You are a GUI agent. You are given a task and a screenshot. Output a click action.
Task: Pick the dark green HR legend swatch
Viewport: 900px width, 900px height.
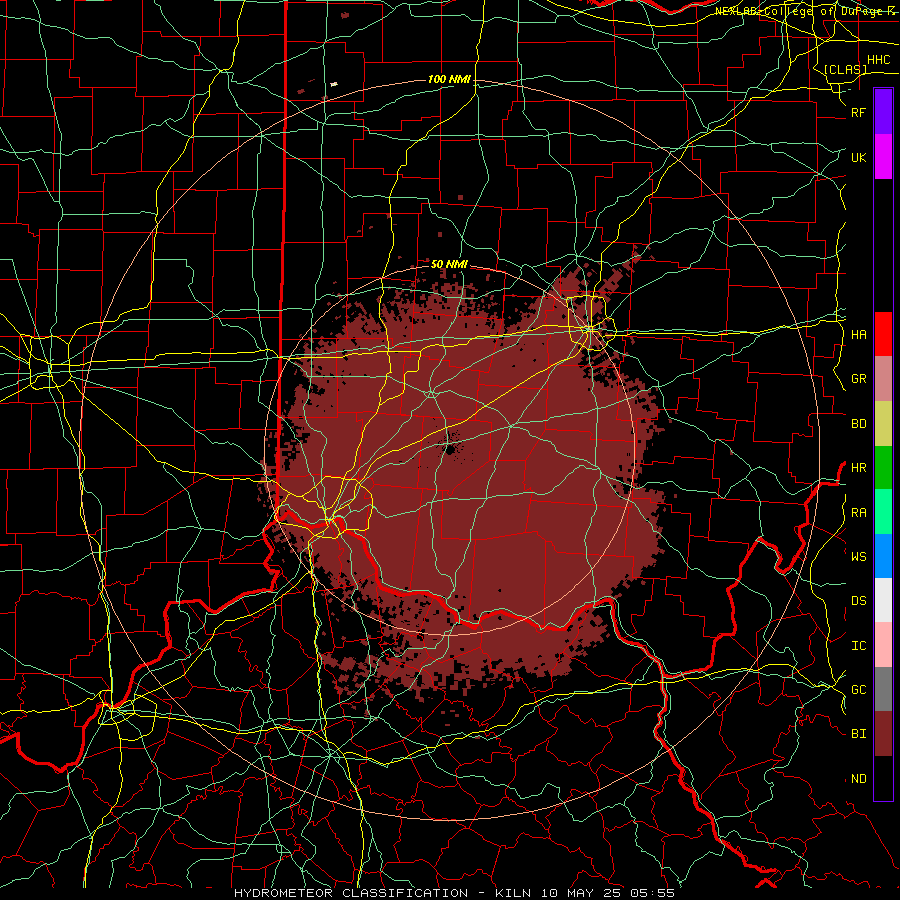pos(883,468)
